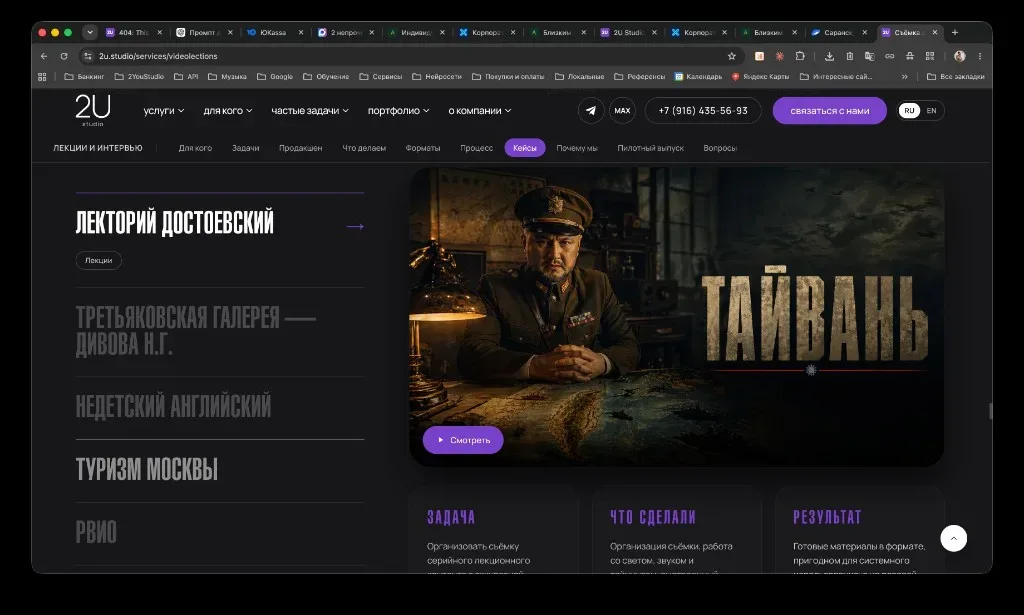Select the Кейсы section tab
The width and height of the screenshot is (1024, 615).
[x=524, y=148]
